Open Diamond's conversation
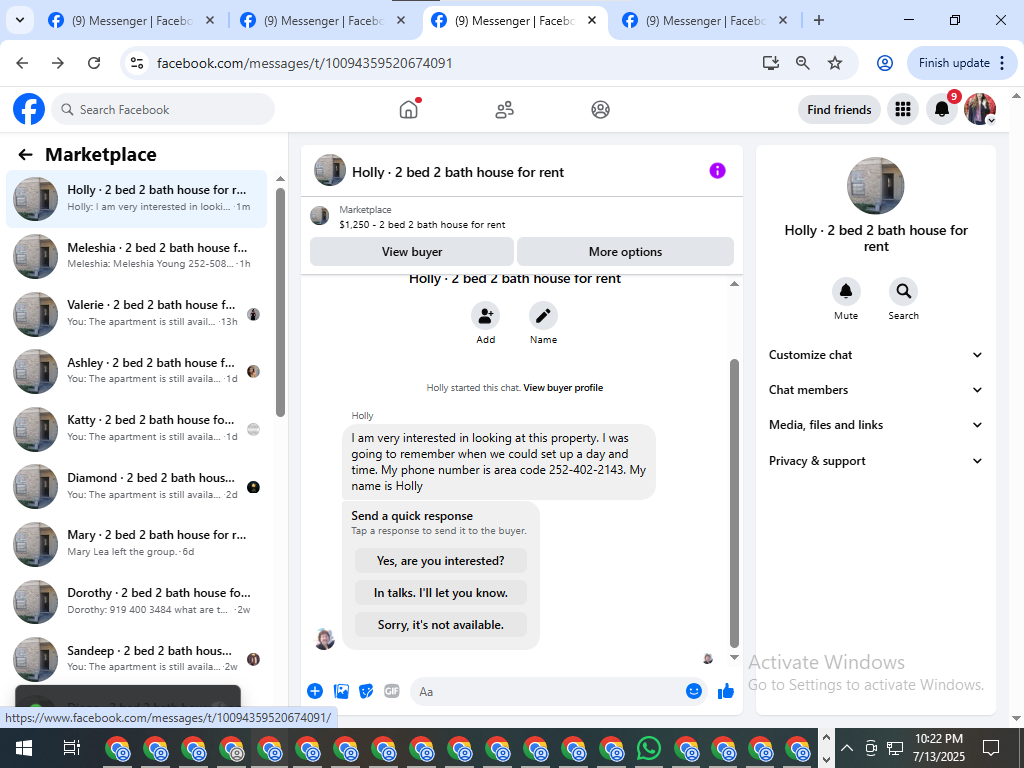The height and width of the screenshot is (768, 1024). (136, 486)
